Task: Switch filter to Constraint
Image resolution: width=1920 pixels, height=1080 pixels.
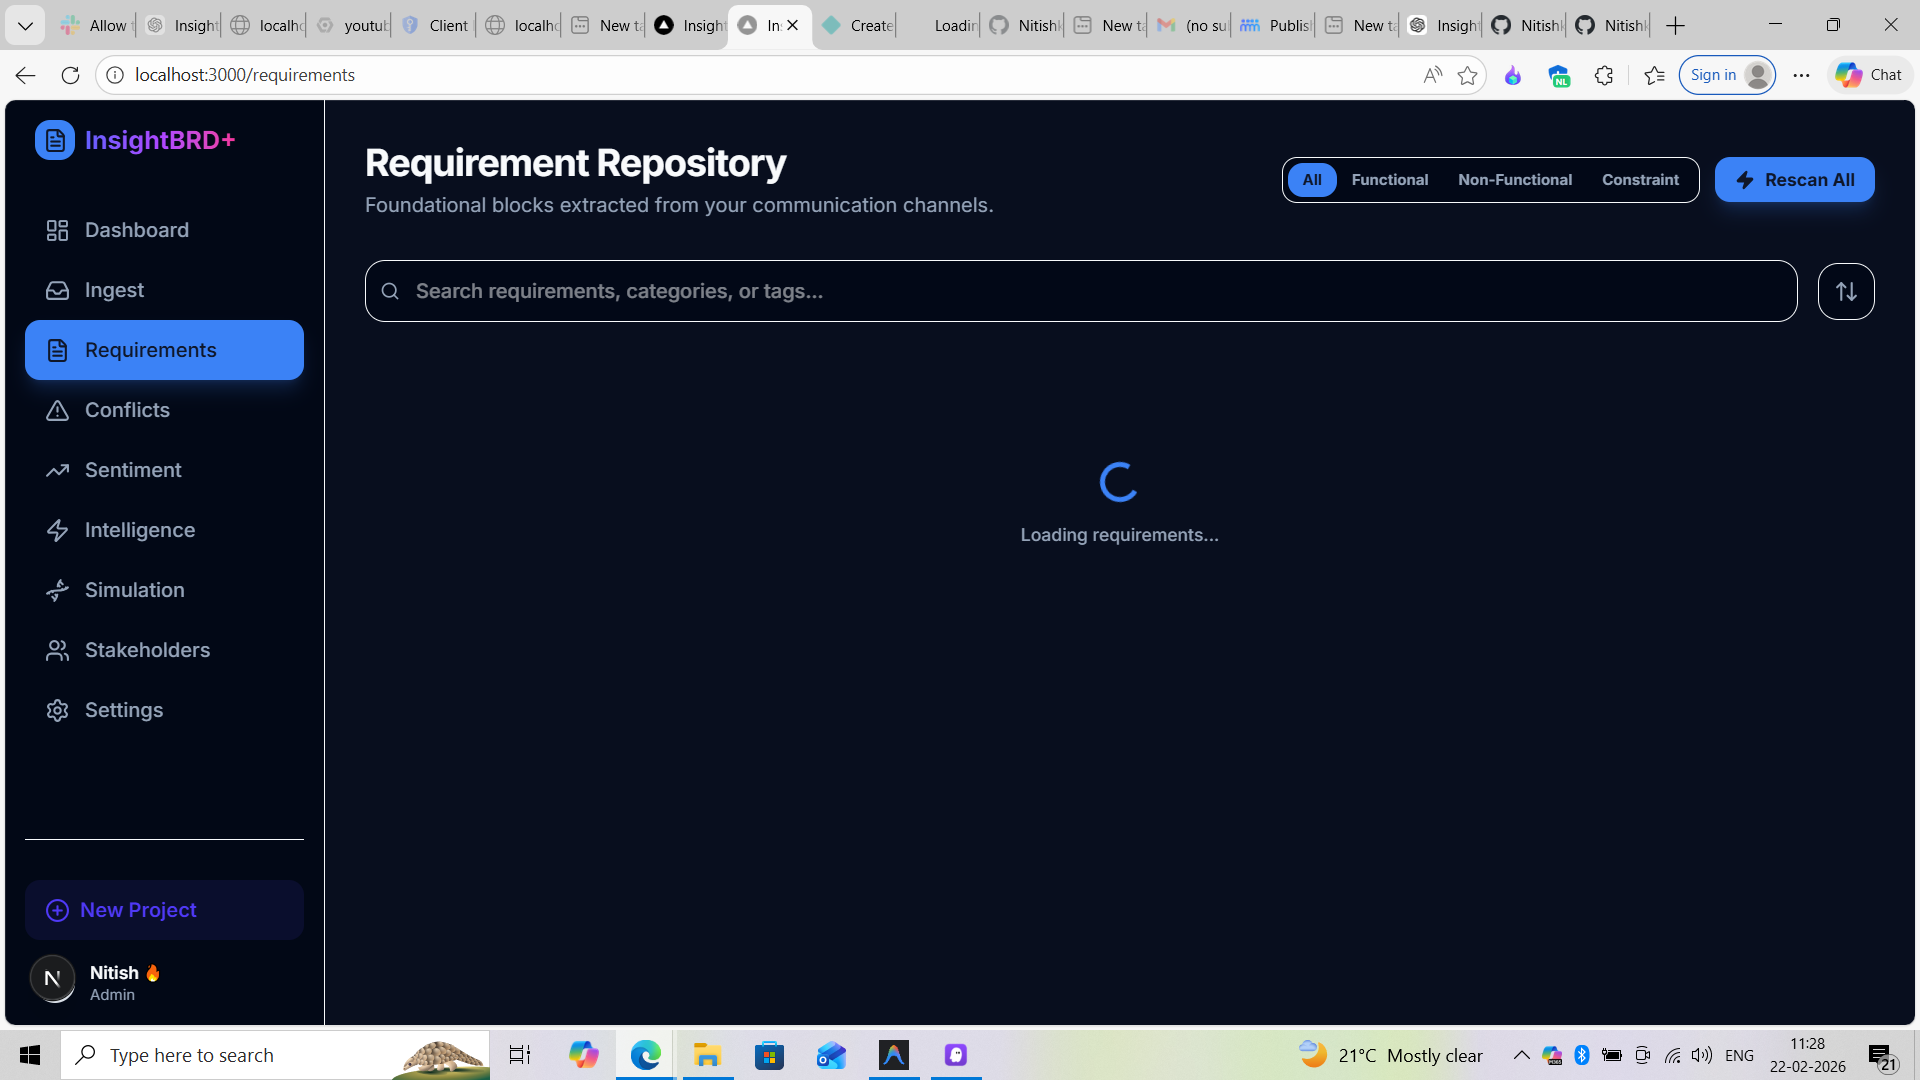Action: click(x=1640, y=180)
